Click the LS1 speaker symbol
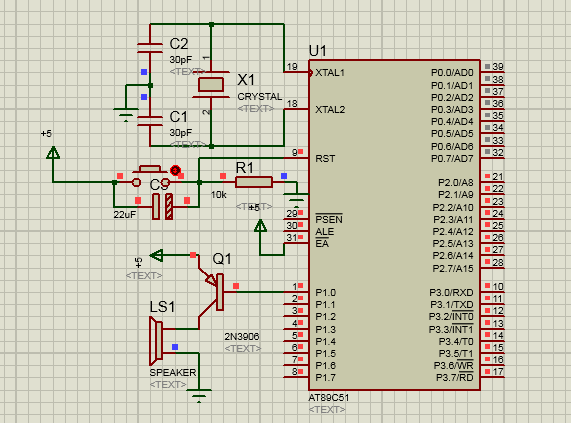This screenshot has height=423, width=571. 156,341
